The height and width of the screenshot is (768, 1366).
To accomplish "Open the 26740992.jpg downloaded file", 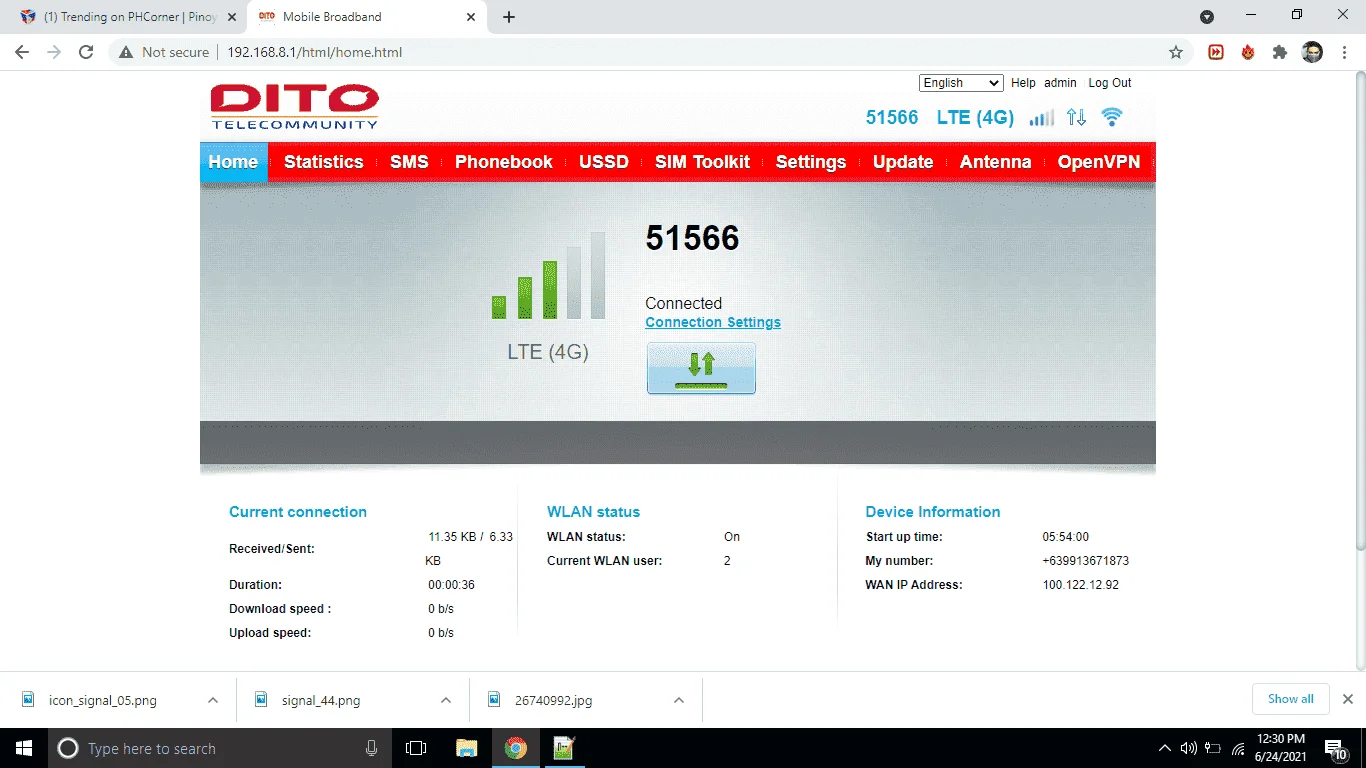I will coord(553,700).
